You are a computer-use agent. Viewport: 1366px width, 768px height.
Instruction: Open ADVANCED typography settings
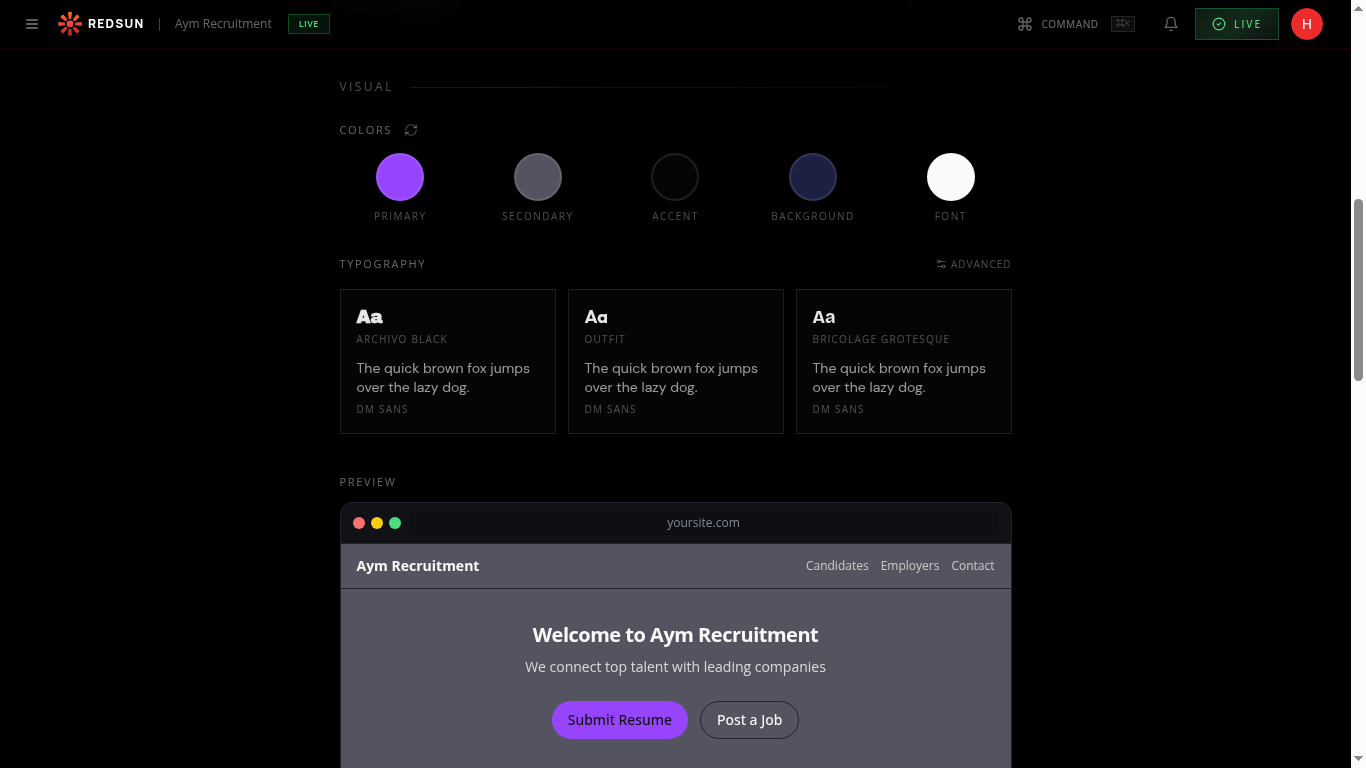pos(973,263)
